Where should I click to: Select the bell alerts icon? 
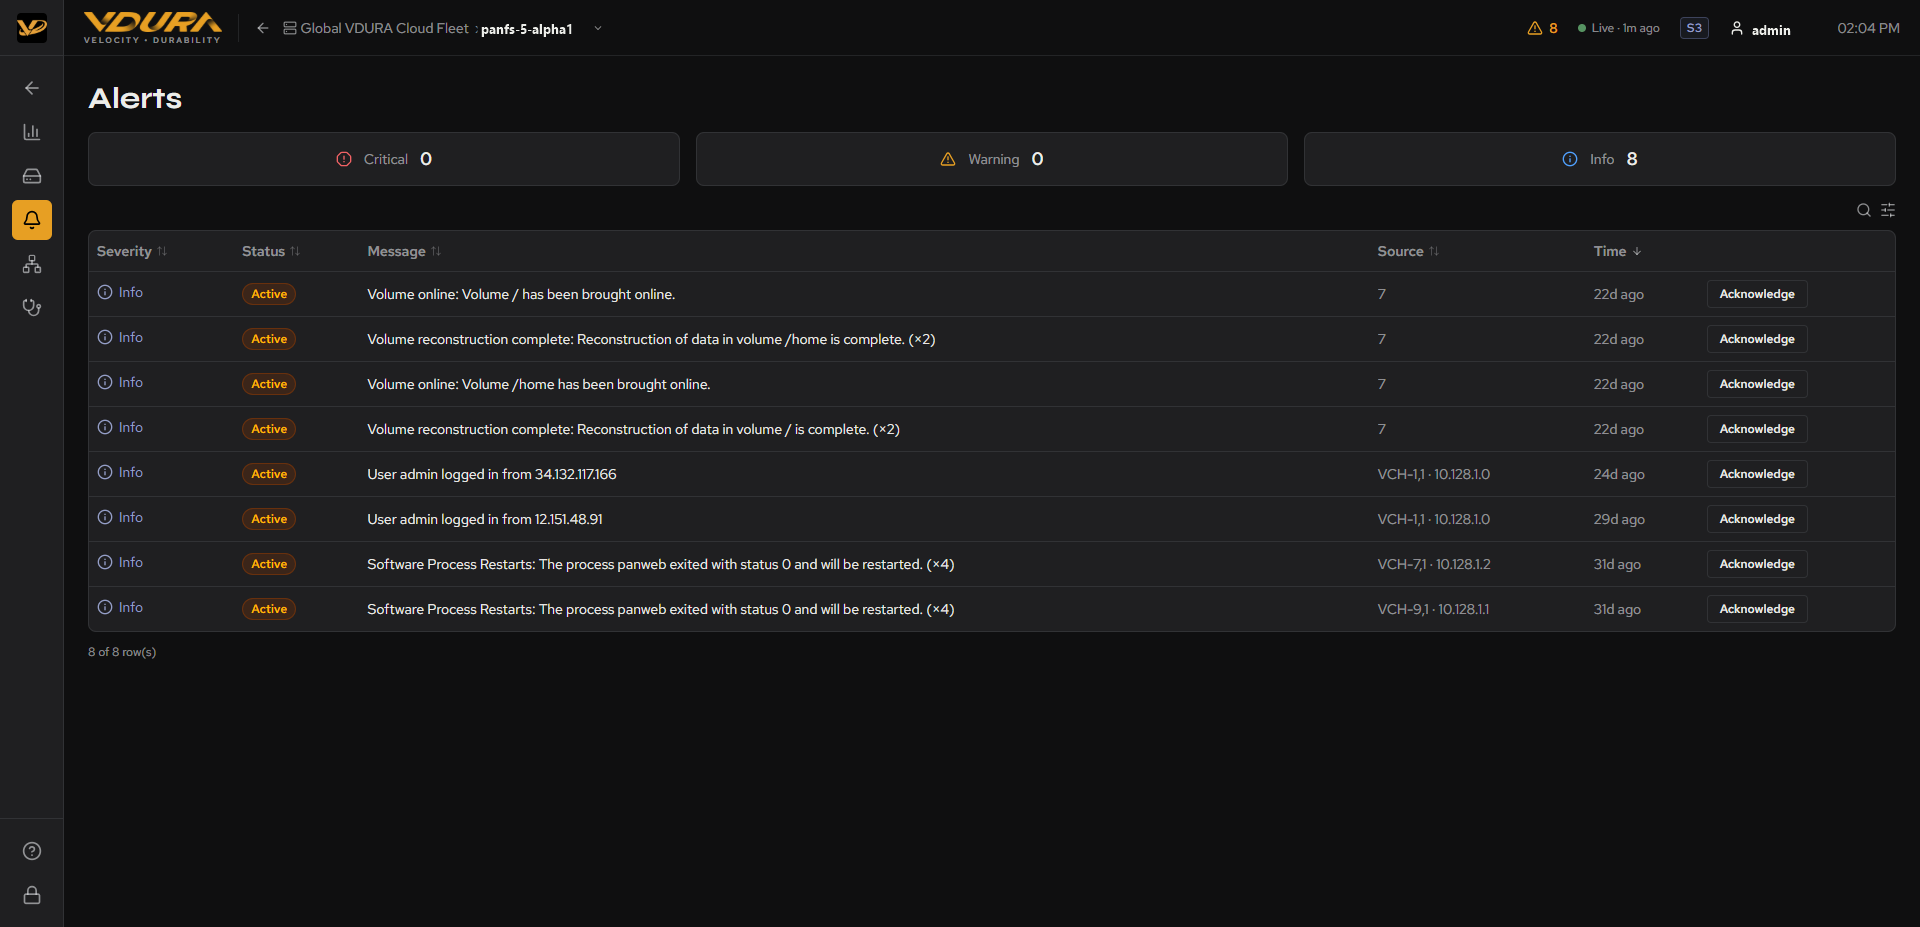32,220
